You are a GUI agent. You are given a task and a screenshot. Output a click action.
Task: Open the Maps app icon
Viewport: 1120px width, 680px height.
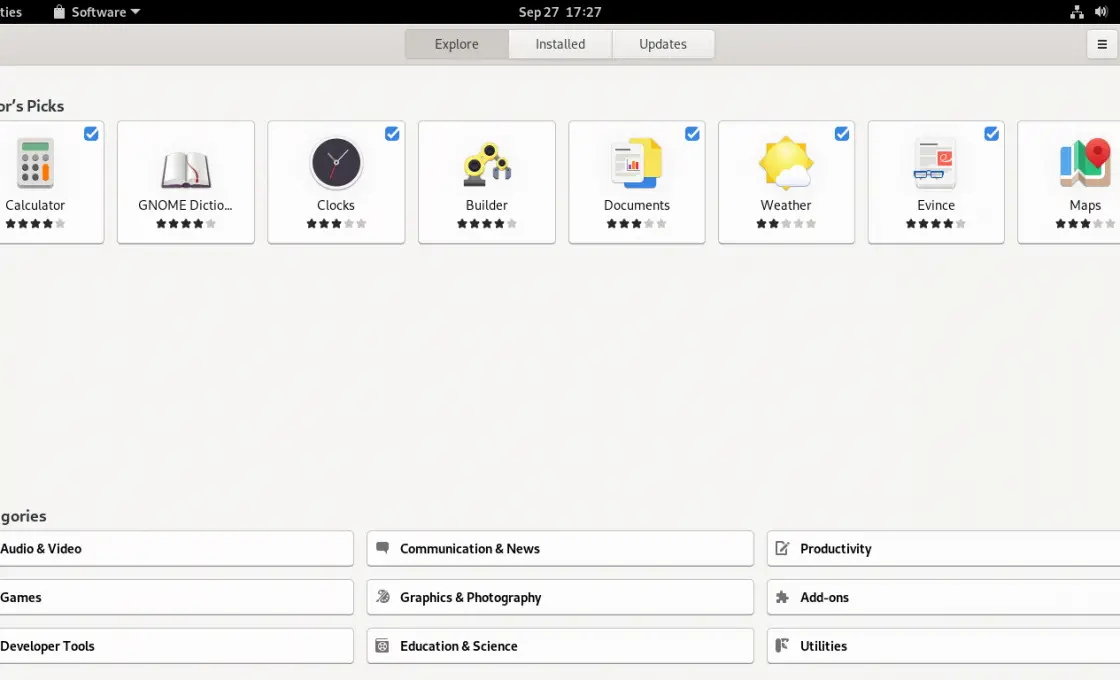click(x=1085, y=163)
